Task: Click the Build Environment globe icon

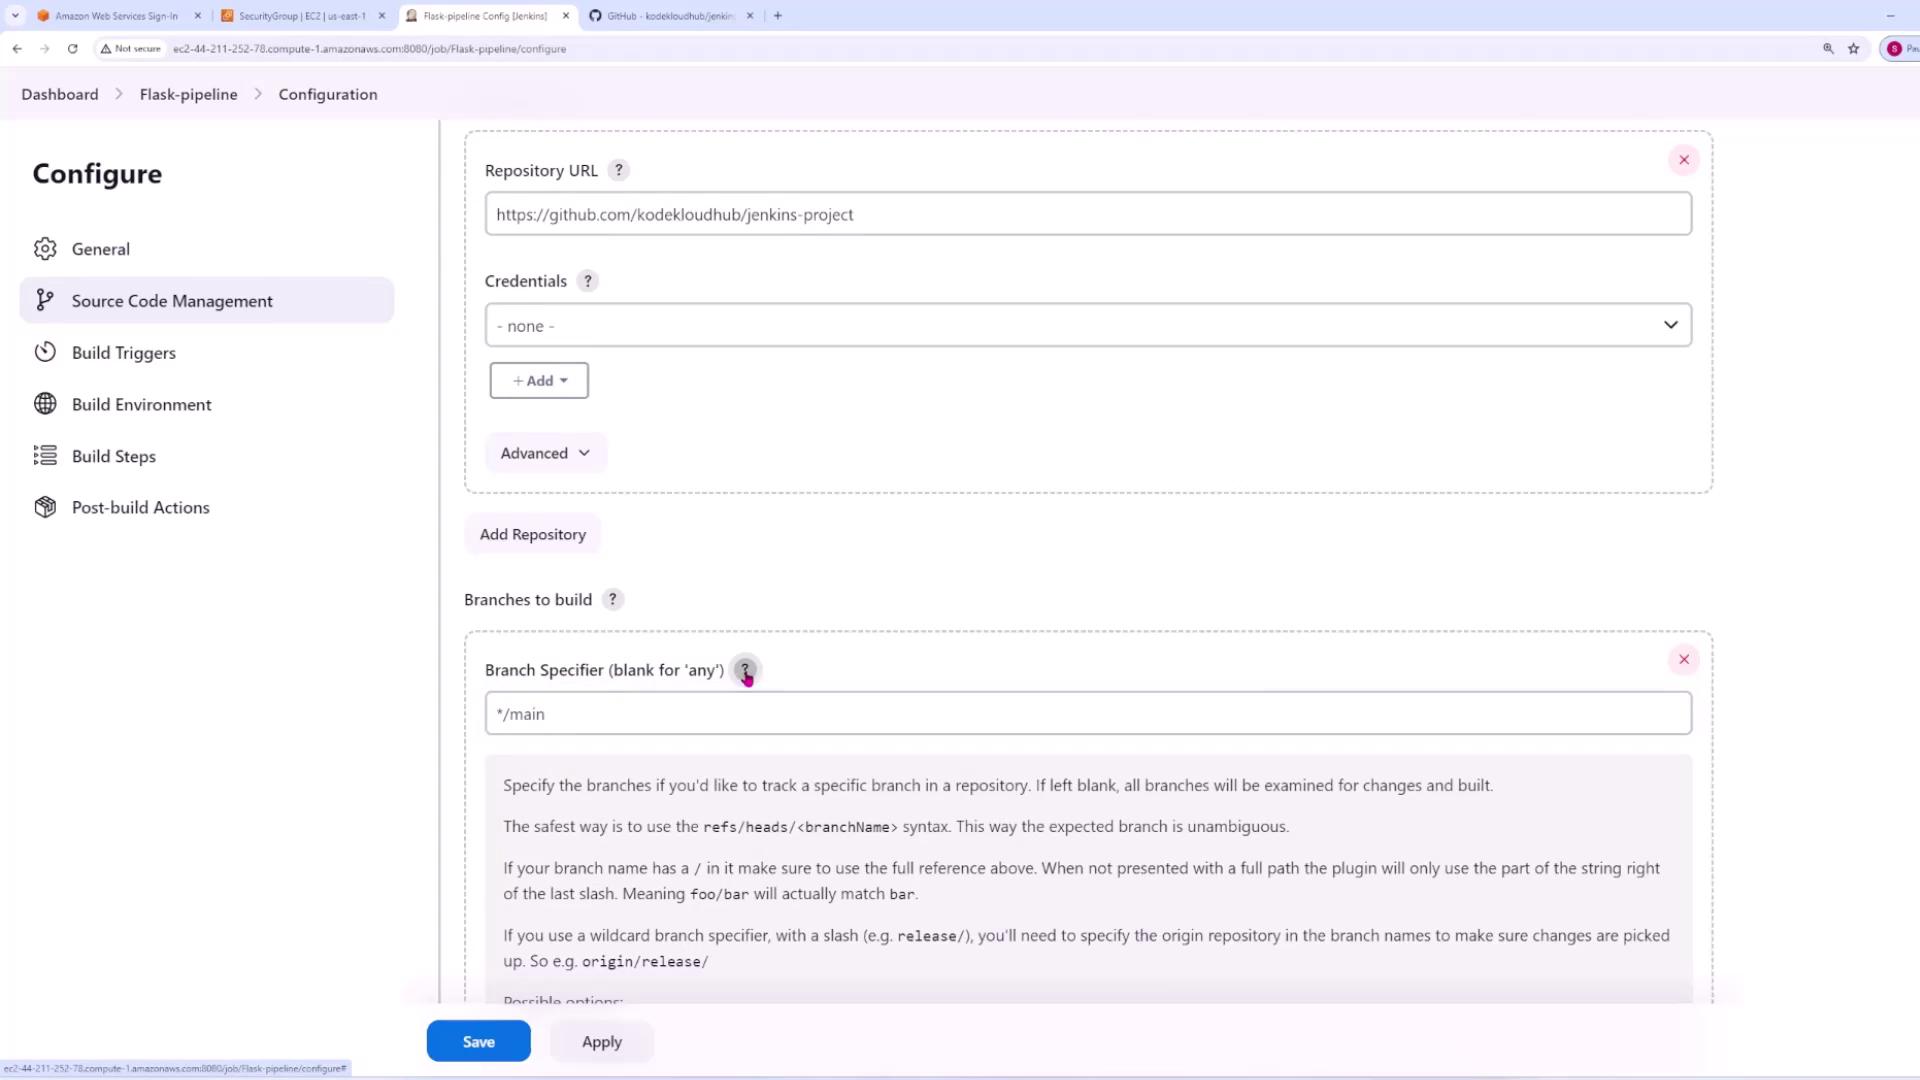Action: tap(45, 404)
